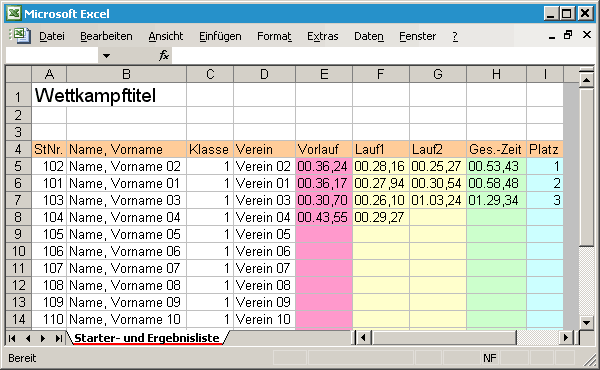Click the horizontal scrollbar right arrow
The width and height of the screenshot is (600, 370).
point(566,338)
